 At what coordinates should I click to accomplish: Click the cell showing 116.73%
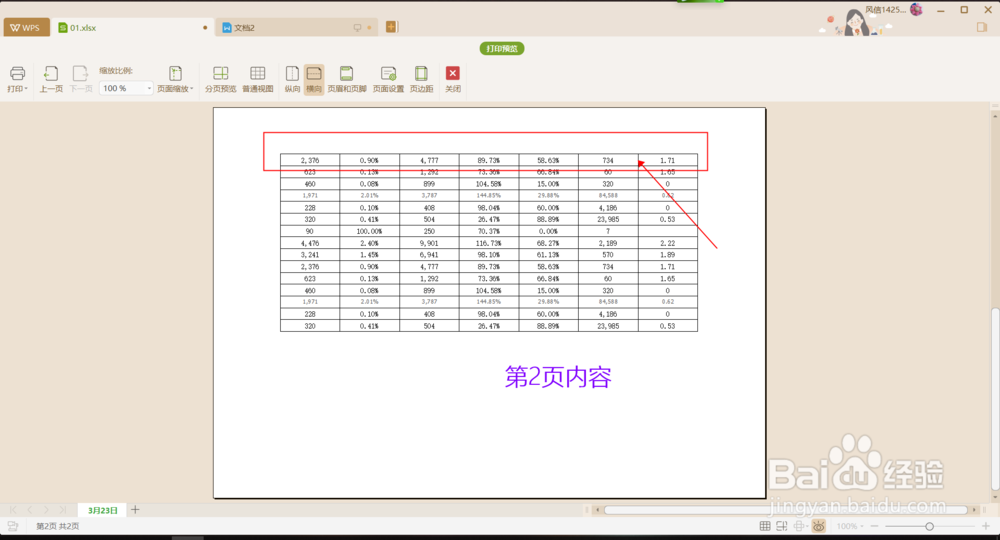pyautogui.click(x=489, y=243)
